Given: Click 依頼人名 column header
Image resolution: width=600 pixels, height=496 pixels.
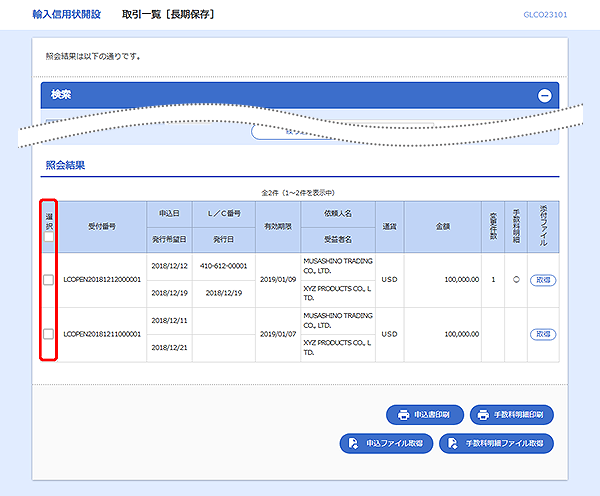Looking at the screenshot, I should click(338, 214).
